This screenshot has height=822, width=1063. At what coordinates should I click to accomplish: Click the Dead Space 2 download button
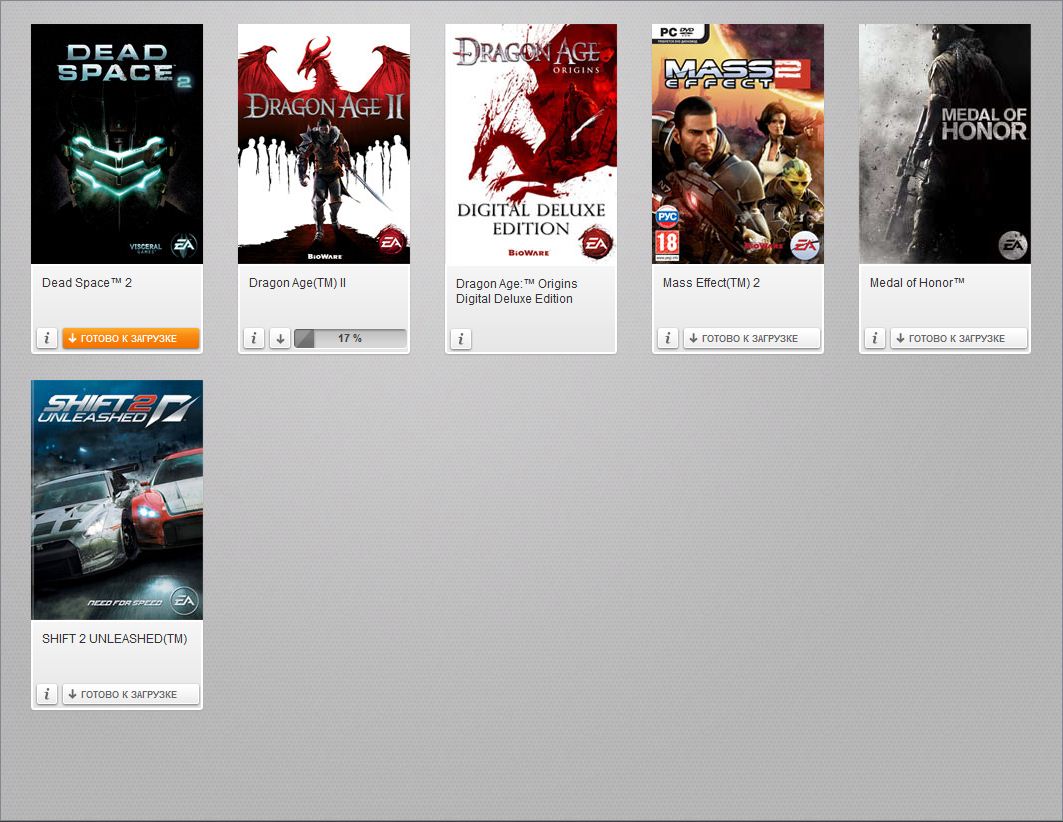coord(131,338)
